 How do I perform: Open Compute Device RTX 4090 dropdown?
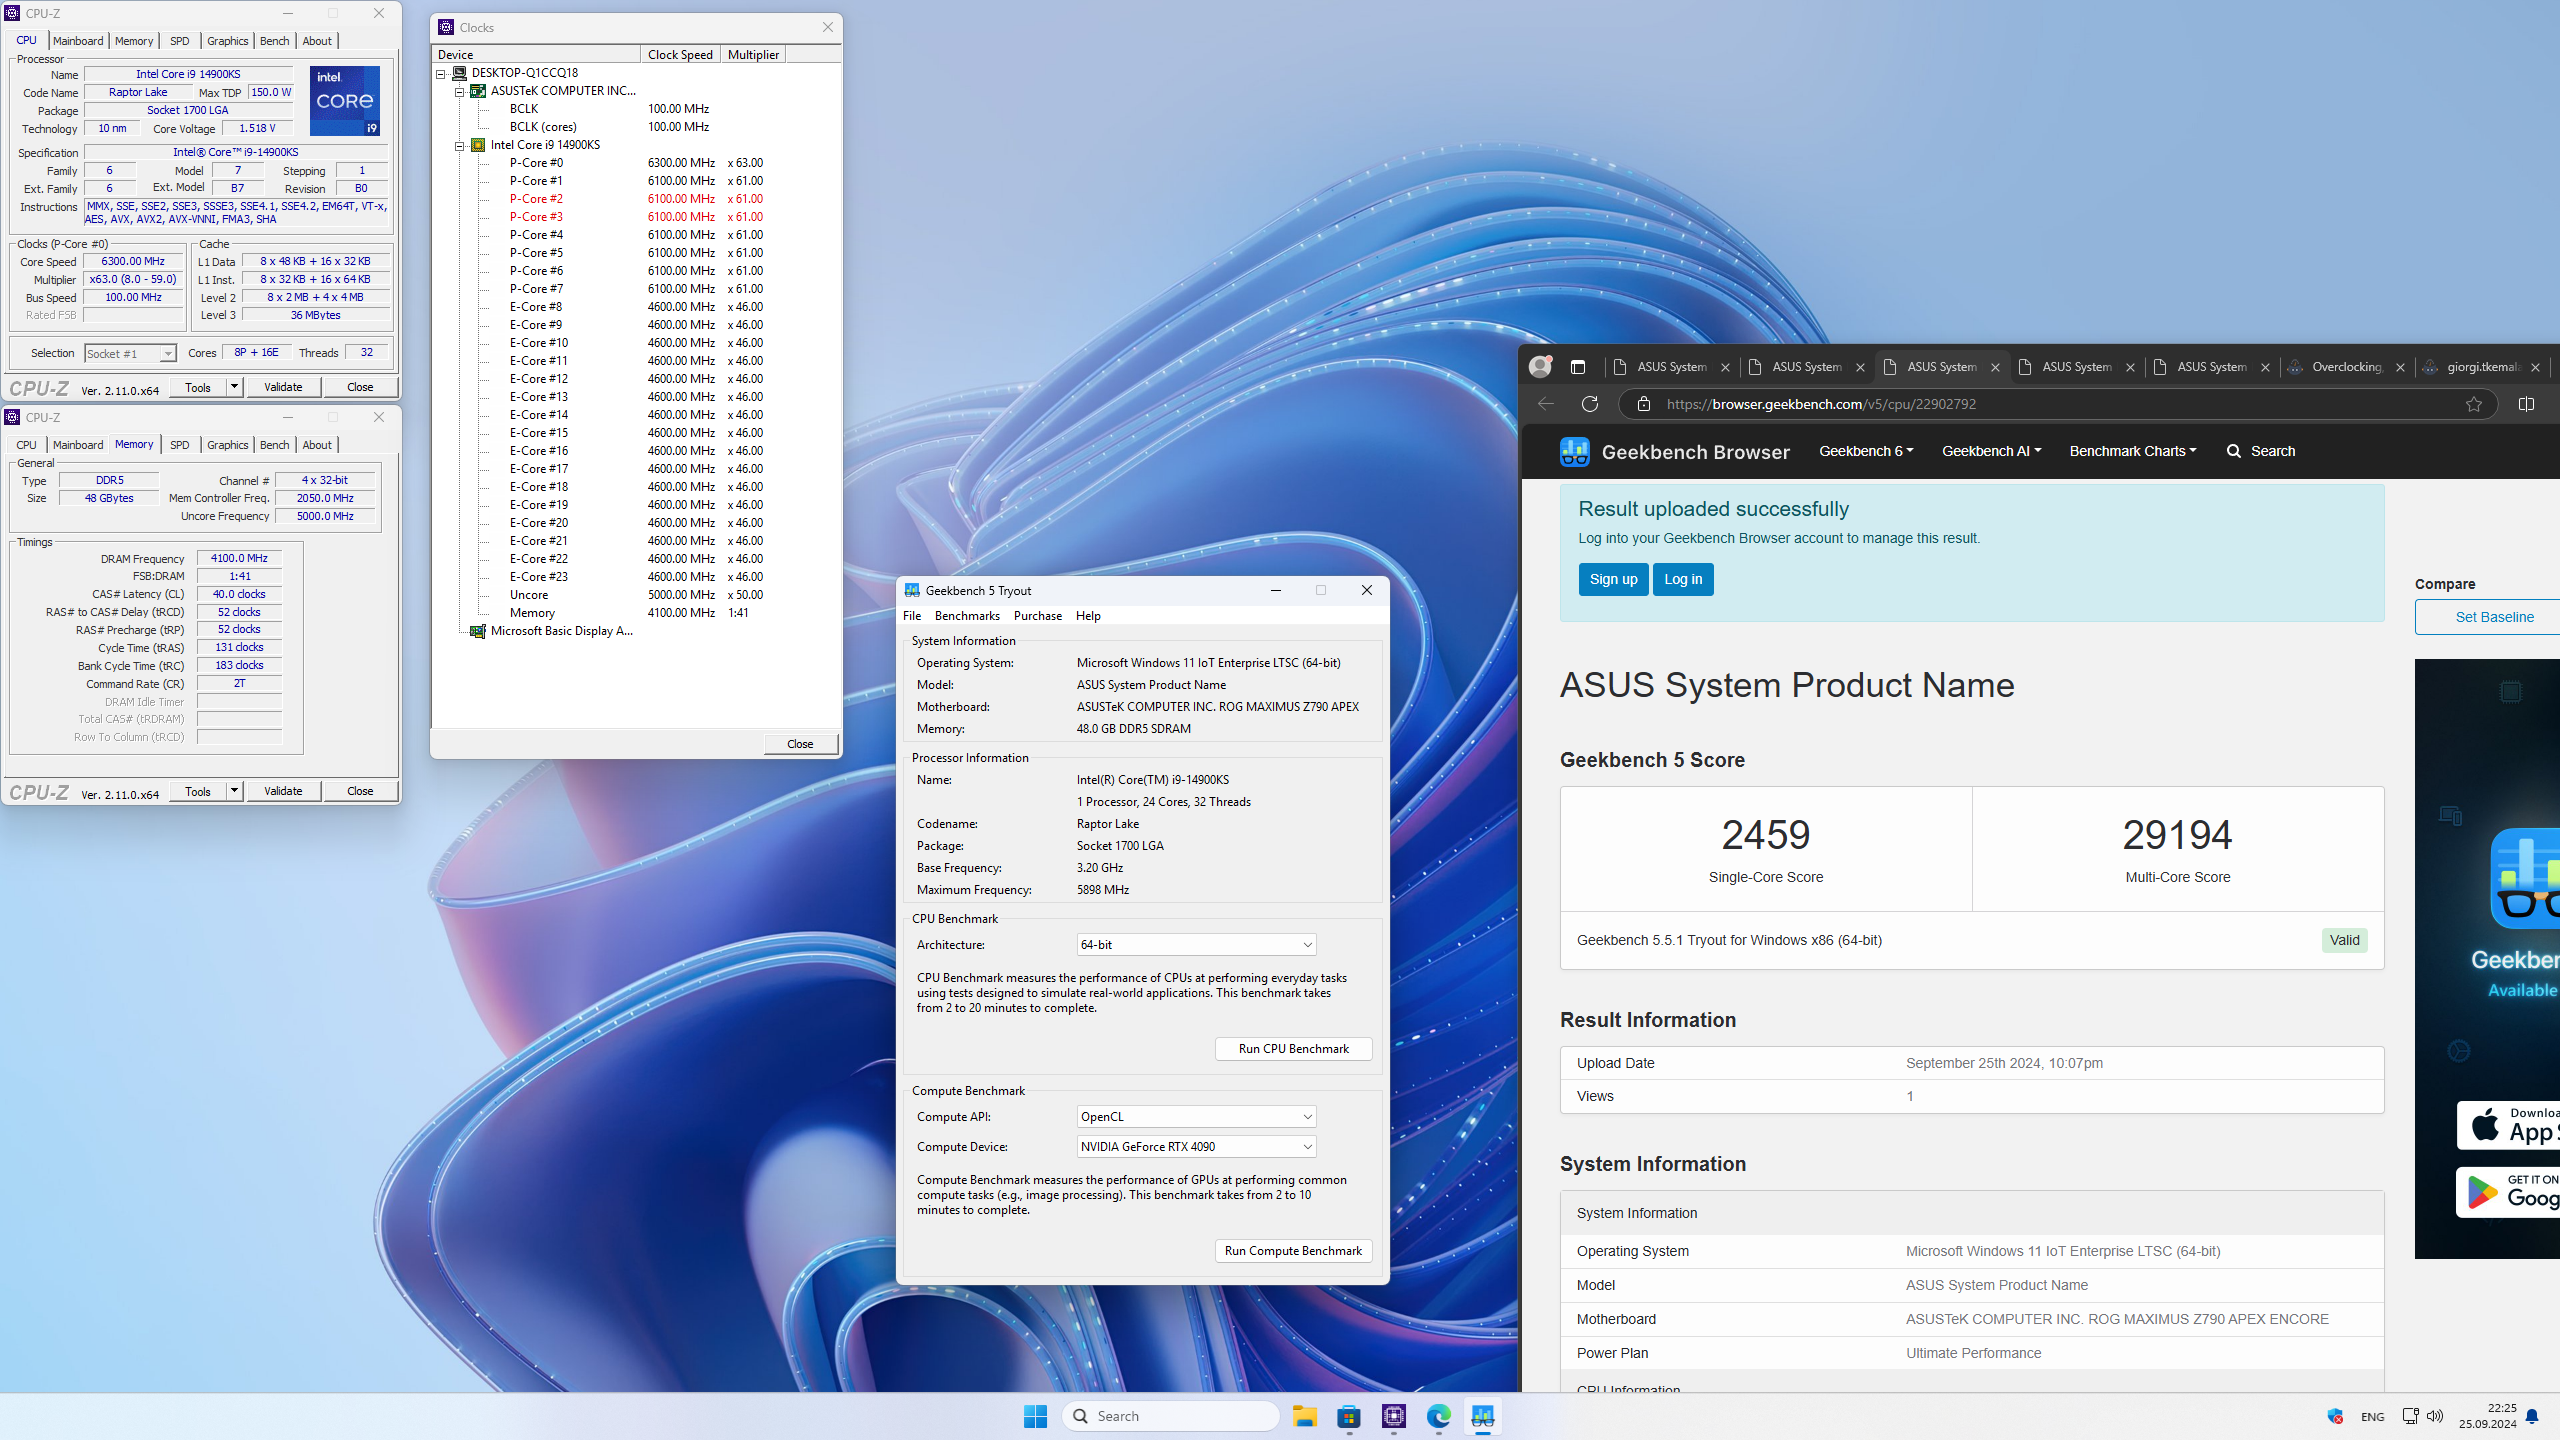click(1196, 1147)
